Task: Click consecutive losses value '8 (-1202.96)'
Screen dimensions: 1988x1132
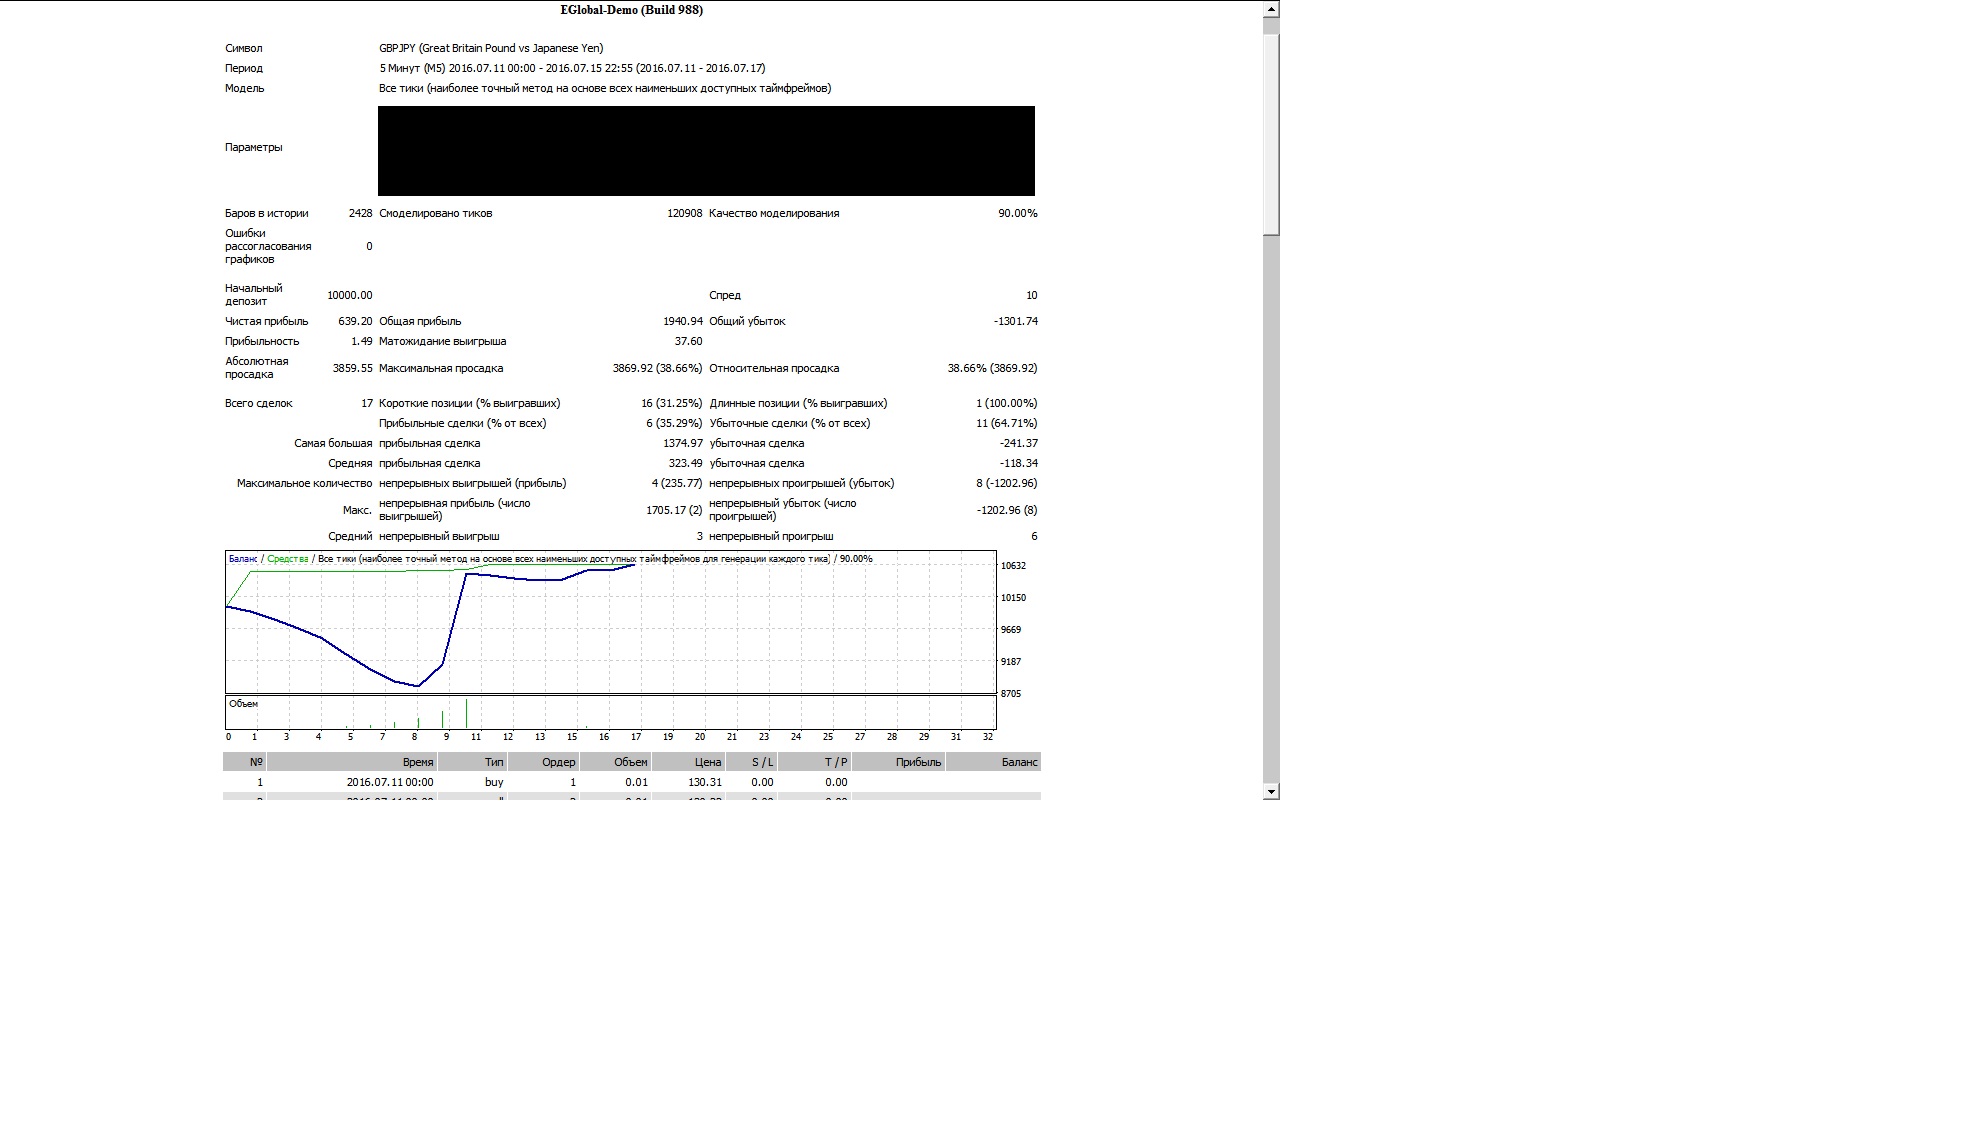Action: click(1007, 483)
